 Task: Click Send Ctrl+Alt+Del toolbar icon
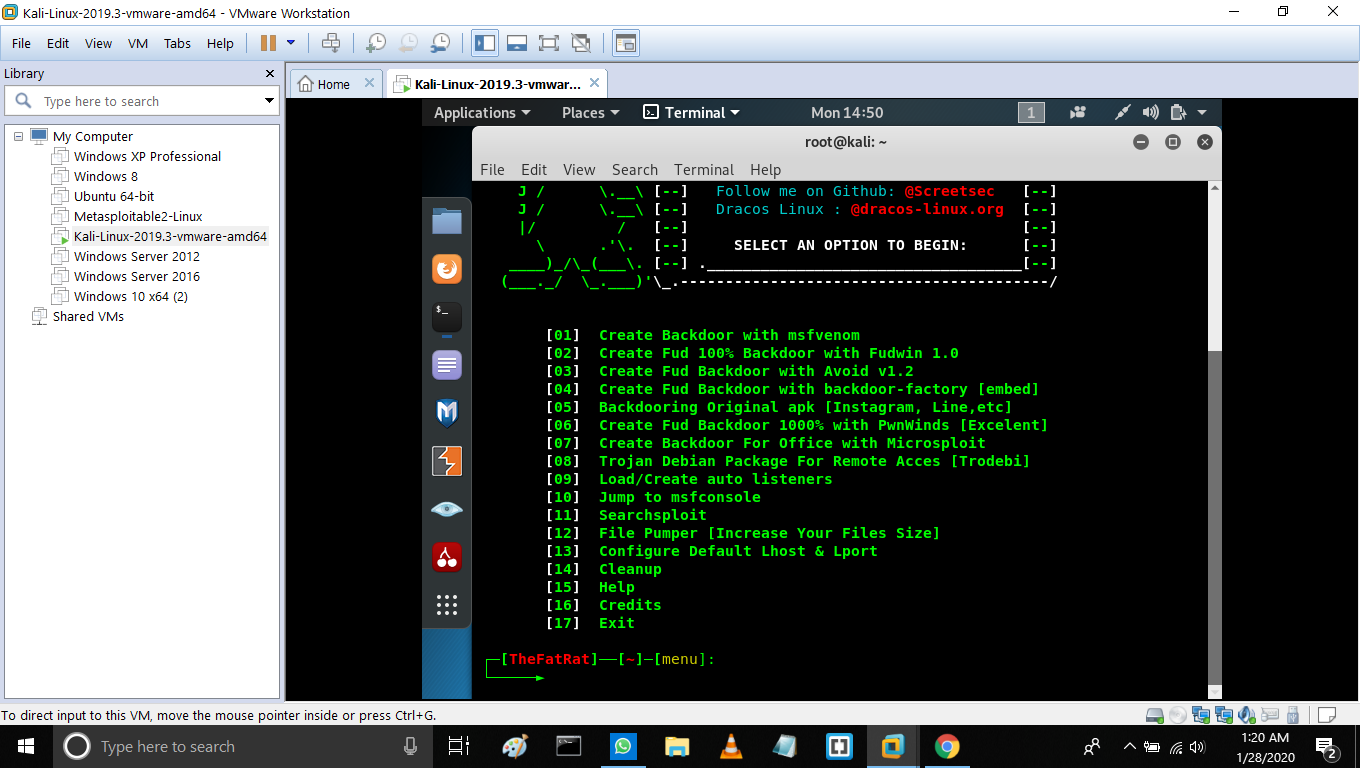(331, 43)
